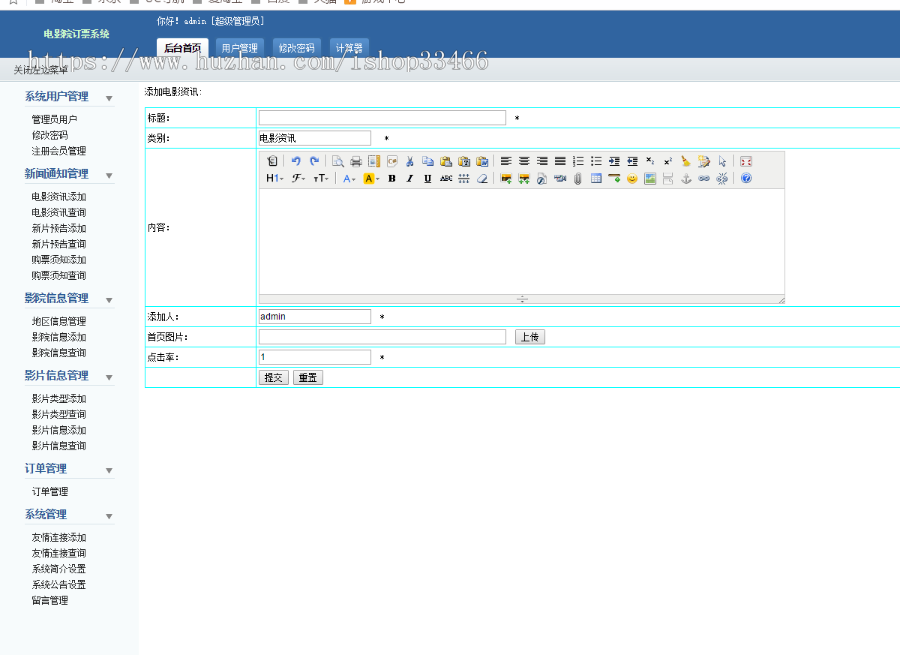Click the 提交 submit button
The image size is (900, 655).
coord(273,378)
